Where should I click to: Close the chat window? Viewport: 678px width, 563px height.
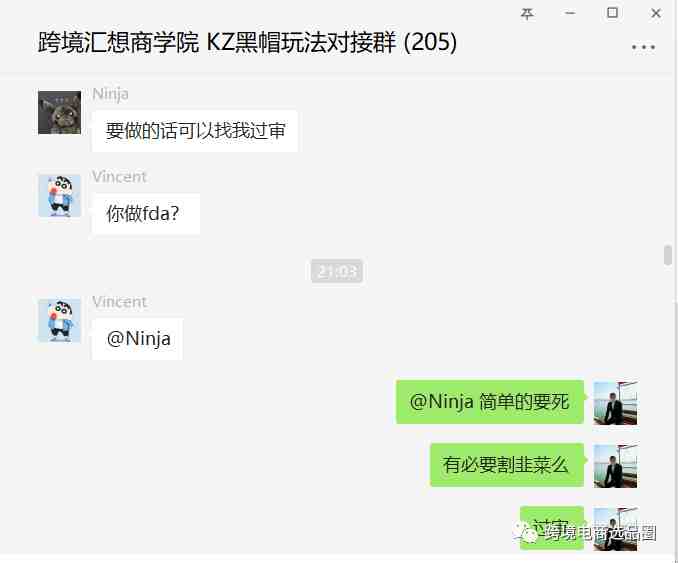click(x=656, y=14)
